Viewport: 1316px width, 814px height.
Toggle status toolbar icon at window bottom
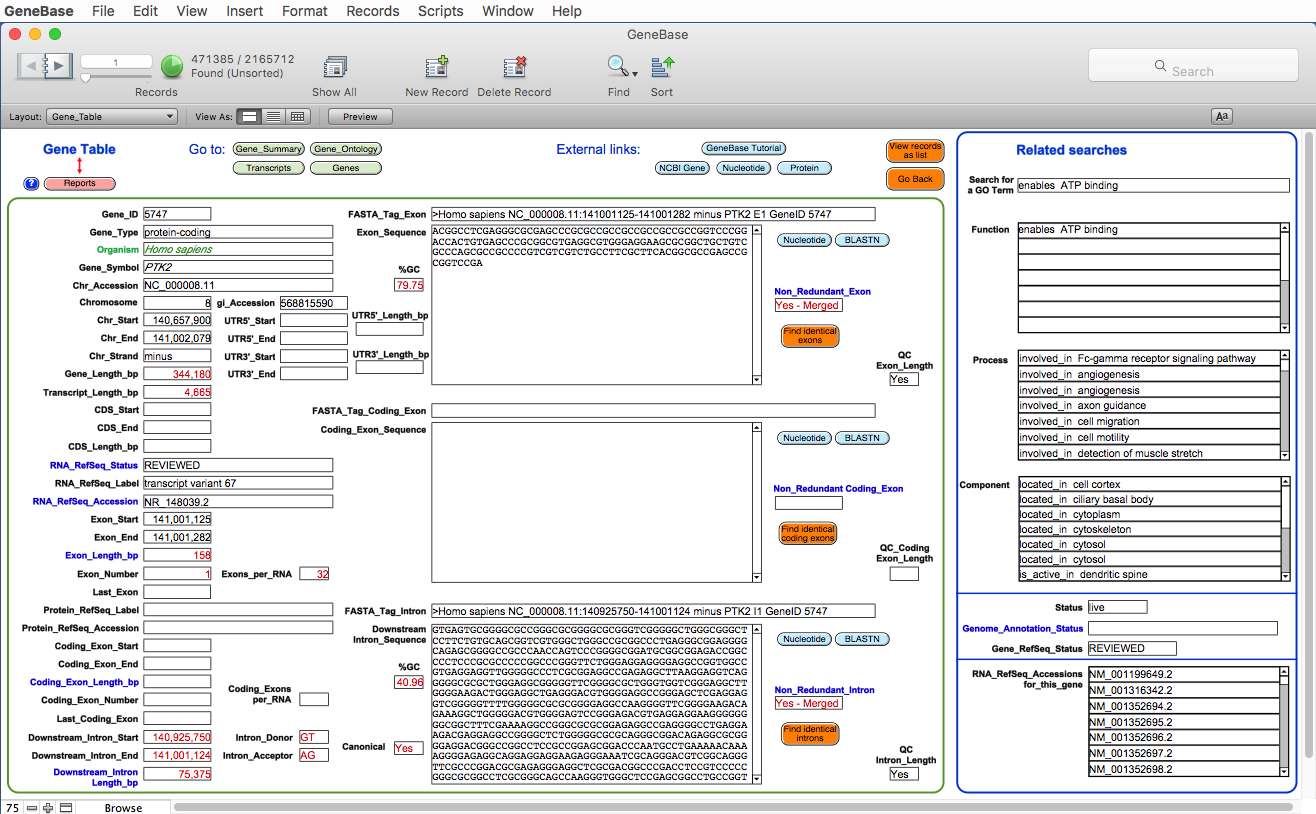coord(66,807)
